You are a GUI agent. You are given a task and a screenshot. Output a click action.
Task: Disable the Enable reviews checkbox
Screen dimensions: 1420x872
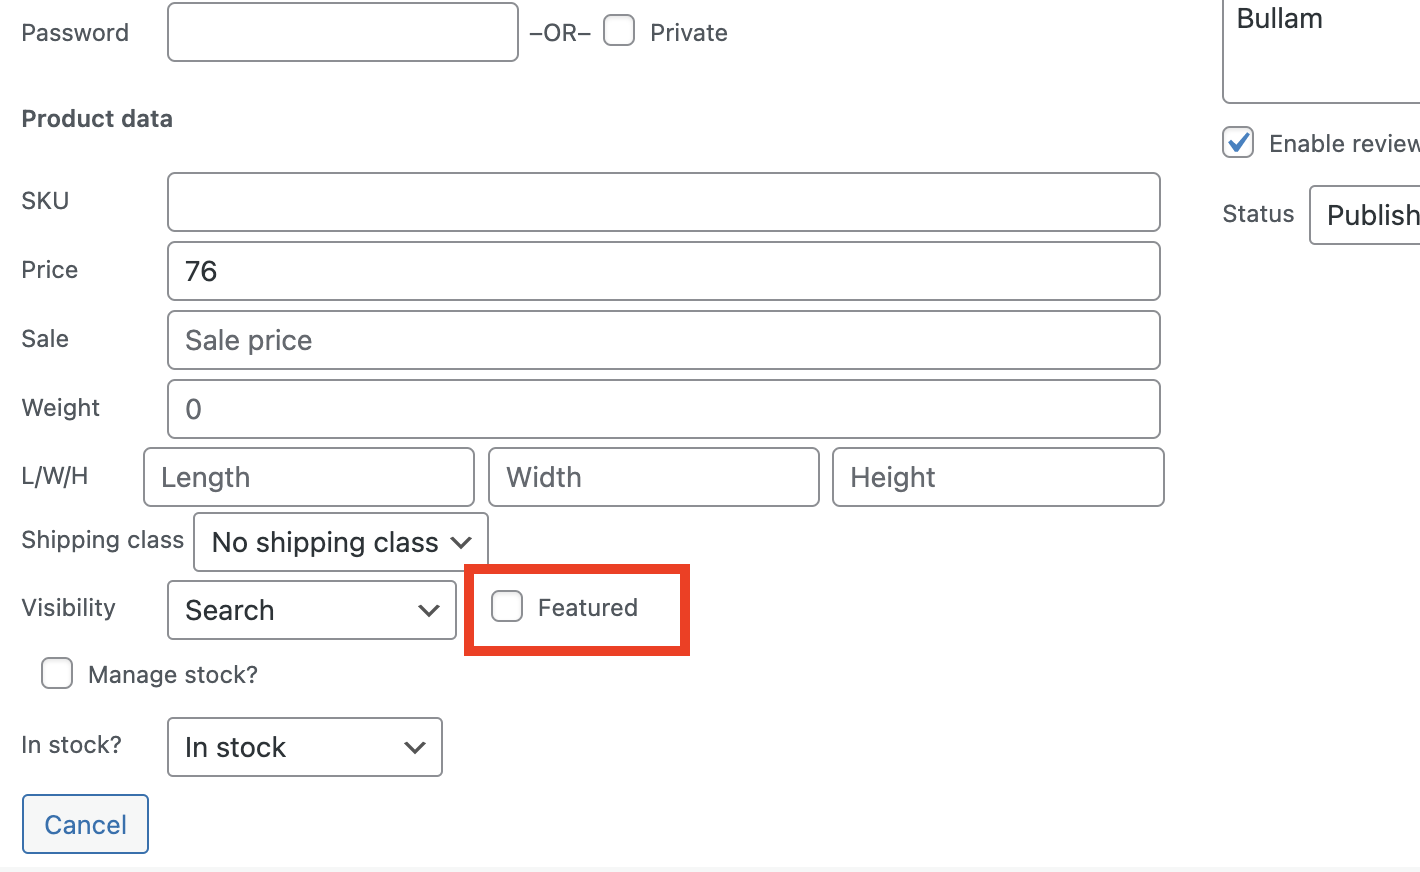pyautogui.click(x=1237, y=143)
